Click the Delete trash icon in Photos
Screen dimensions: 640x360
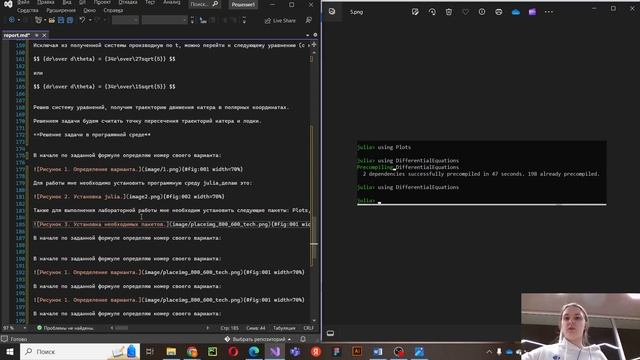(449, 12)
